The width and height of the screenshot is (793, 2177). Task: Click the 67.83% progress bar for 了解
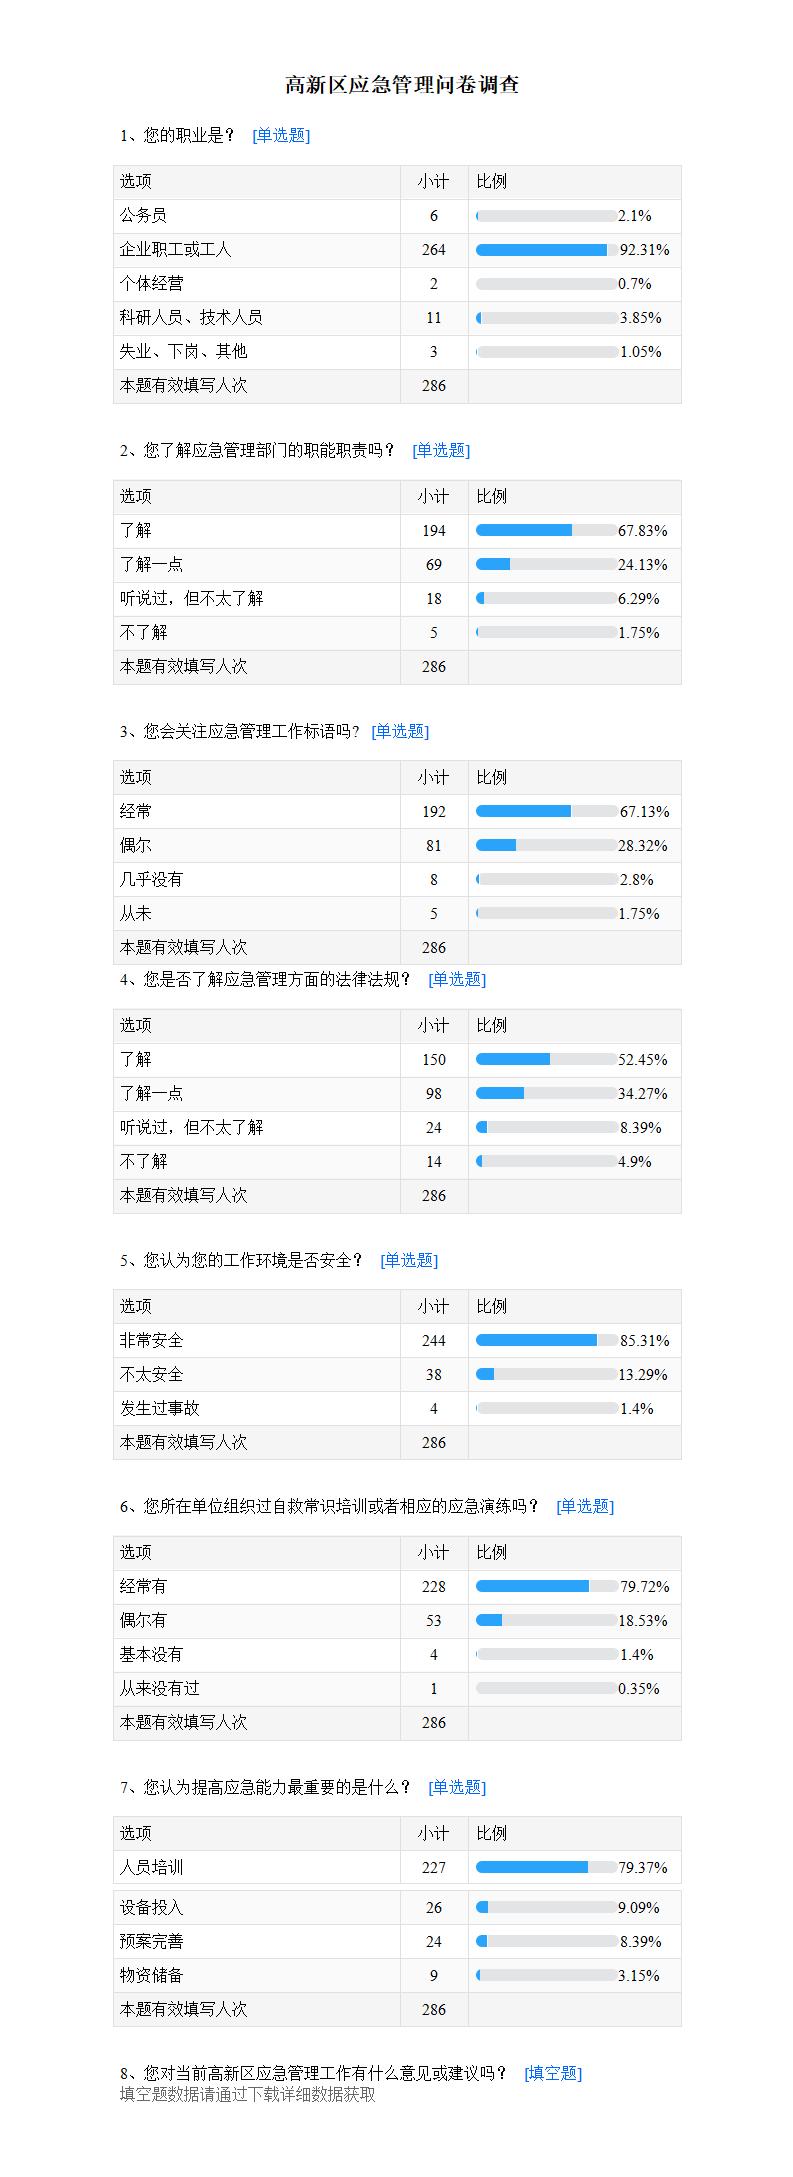(546, 531)
